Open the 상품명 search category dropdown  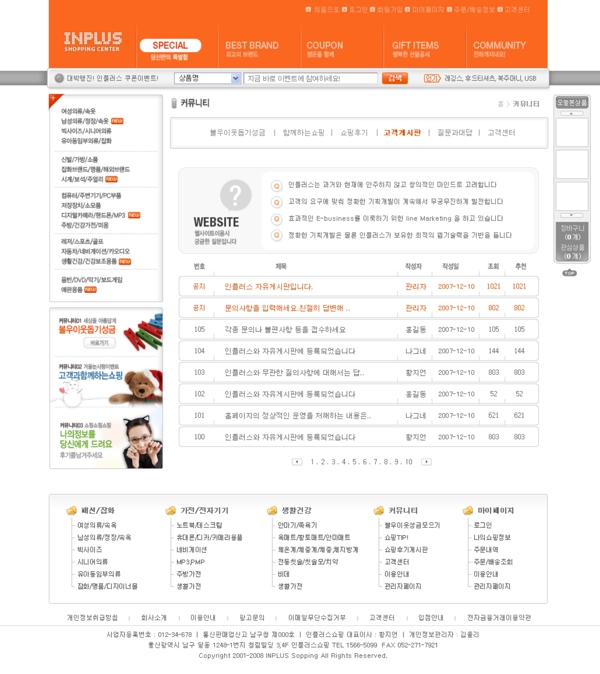pos(207,78)
